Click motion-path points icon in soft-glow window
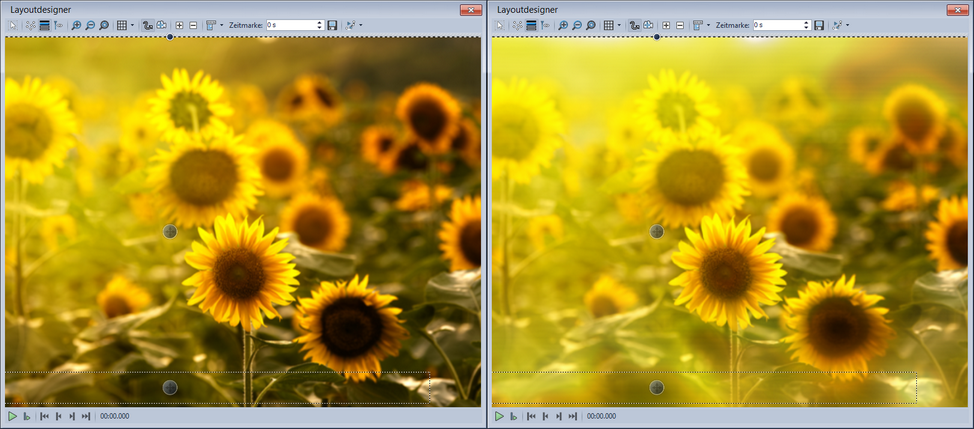The image size is (974, 429). (517, 25)
